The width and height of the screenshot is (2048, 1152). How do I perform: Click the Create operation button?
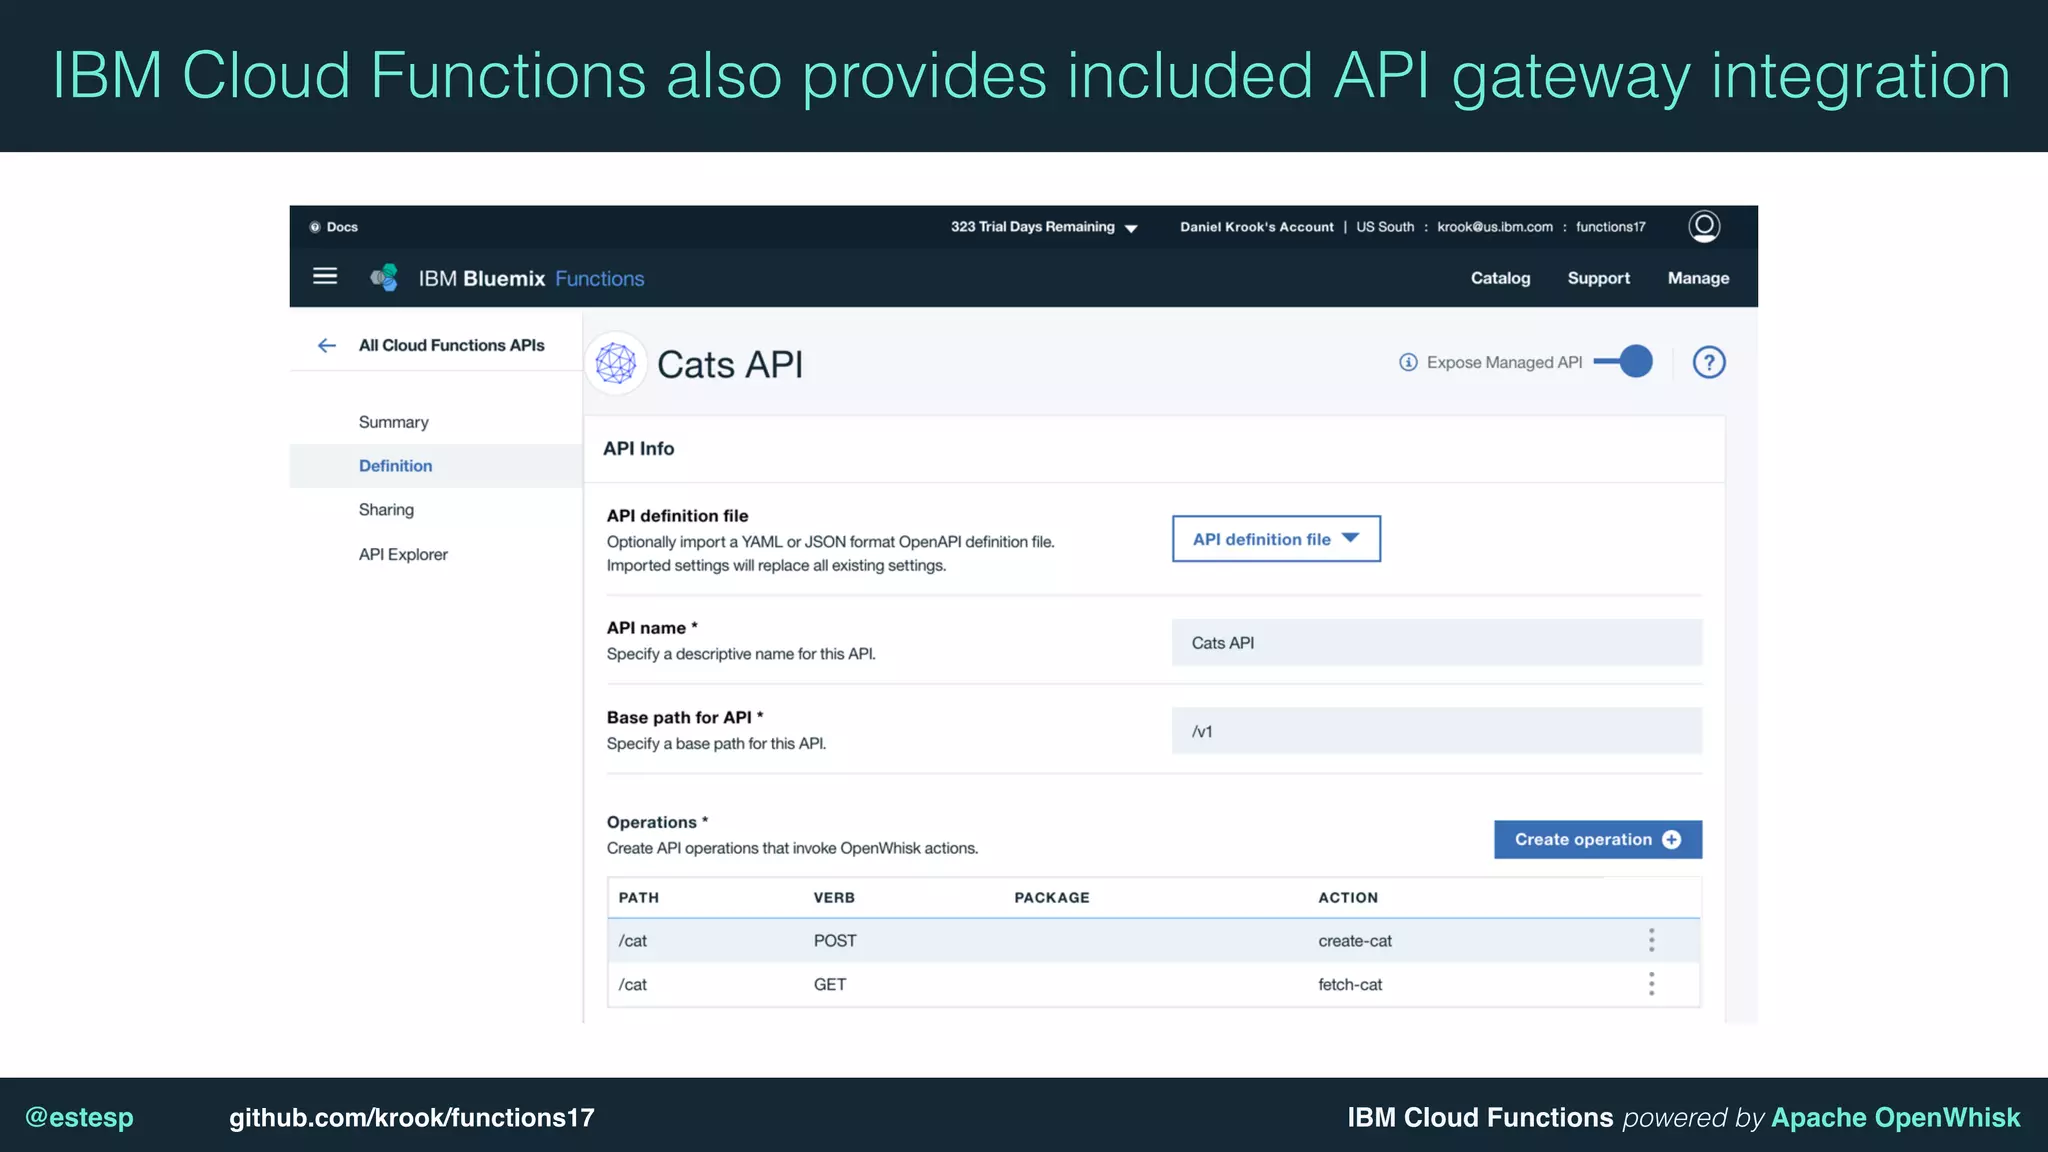point(1598,839)
